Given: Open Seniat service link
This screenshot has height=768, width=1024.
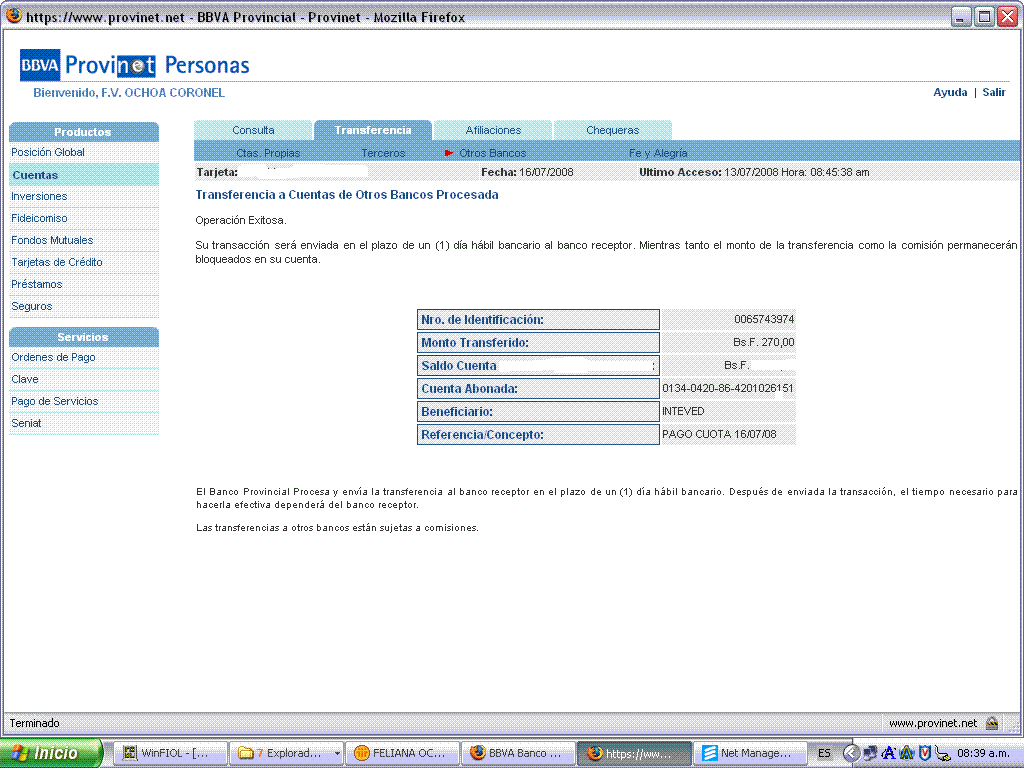Looking at the screenshot, I should 26,423.
